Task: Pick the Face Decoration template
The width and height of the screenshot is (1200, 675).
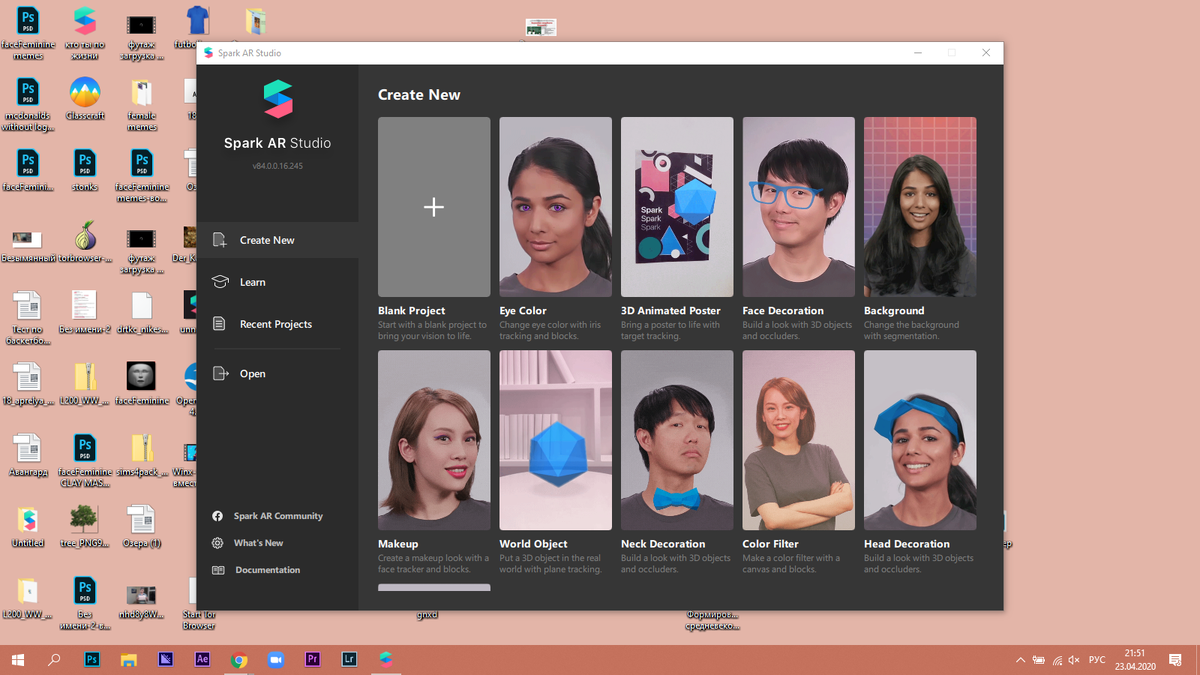Action: click(x=798, y=207)
